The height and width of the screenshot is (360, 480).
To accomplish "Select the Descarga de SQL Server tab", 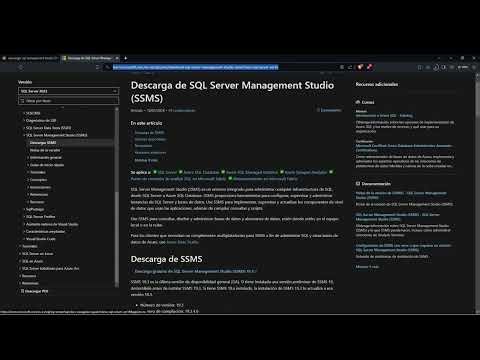I will coord(89,58).
